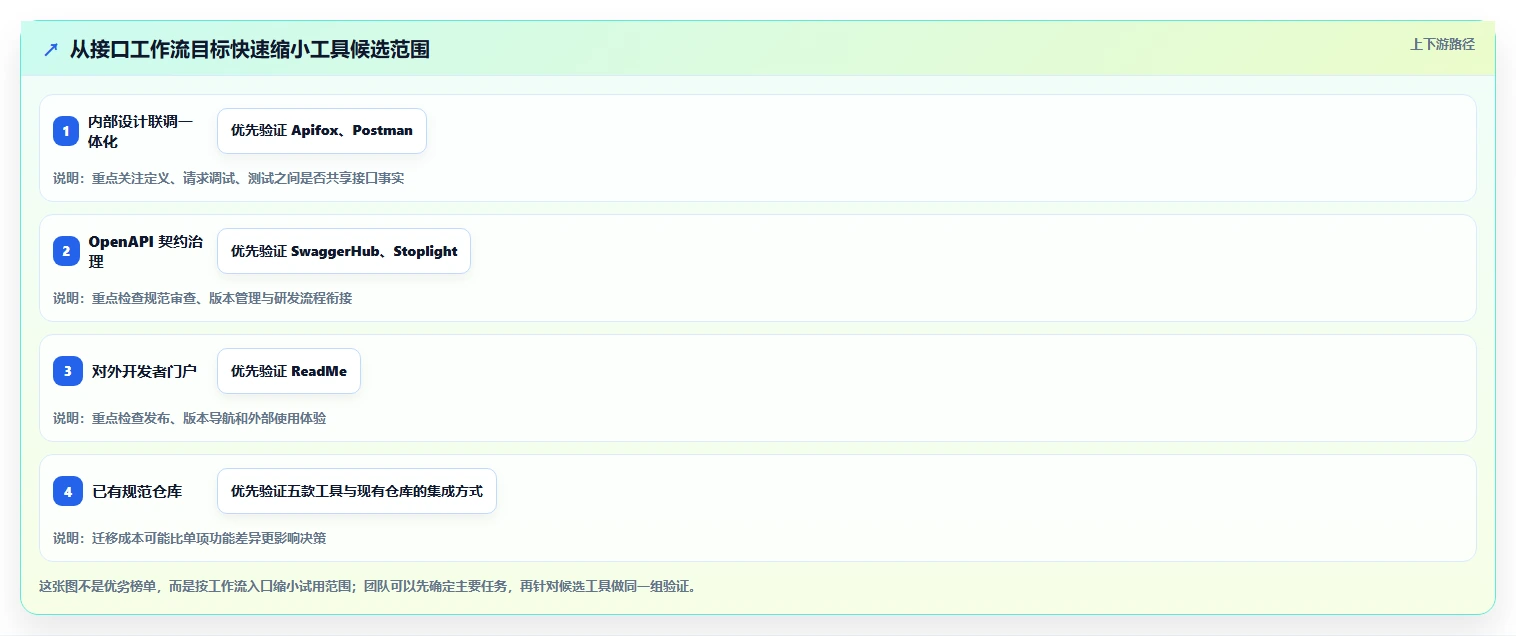Click step number 1 badge
The width and height of the screenshot is (1516, 636).
[66, 131]
